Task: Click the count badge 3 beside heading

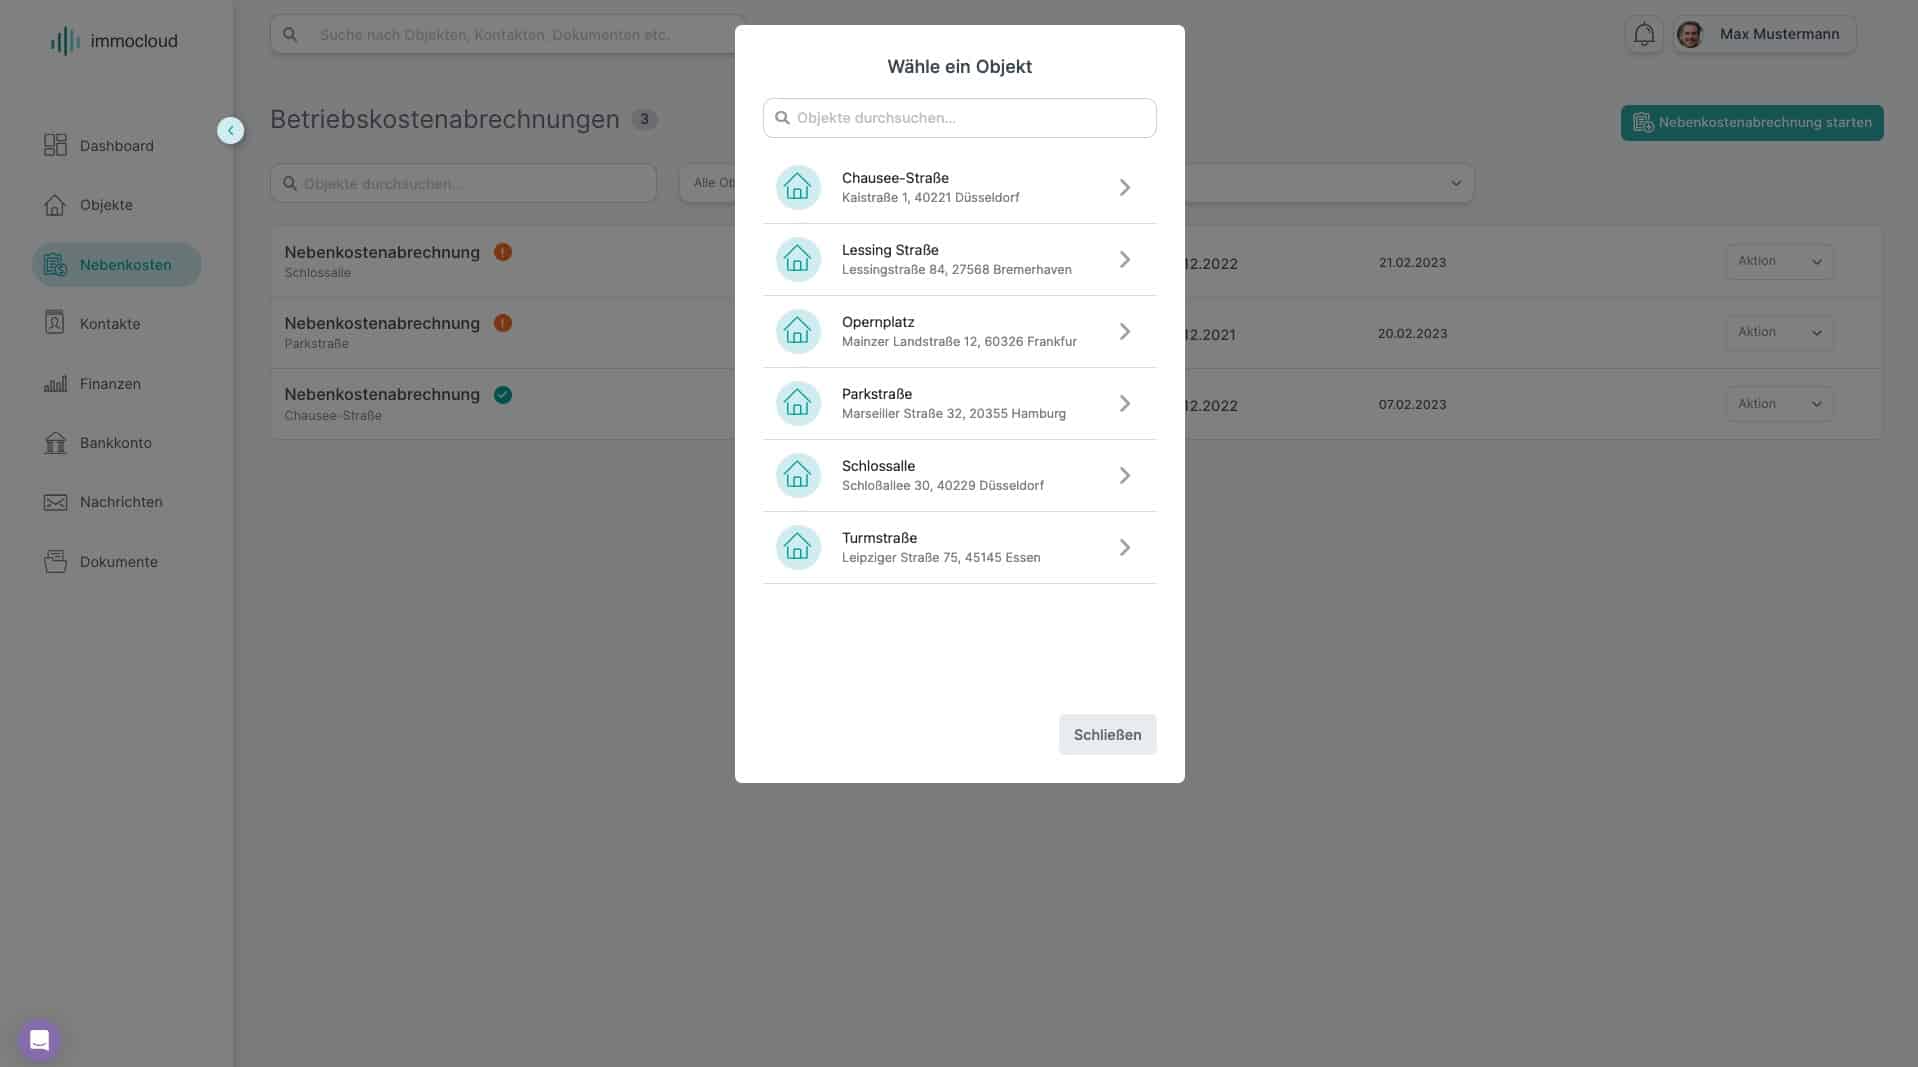Action: click(644, 120)
